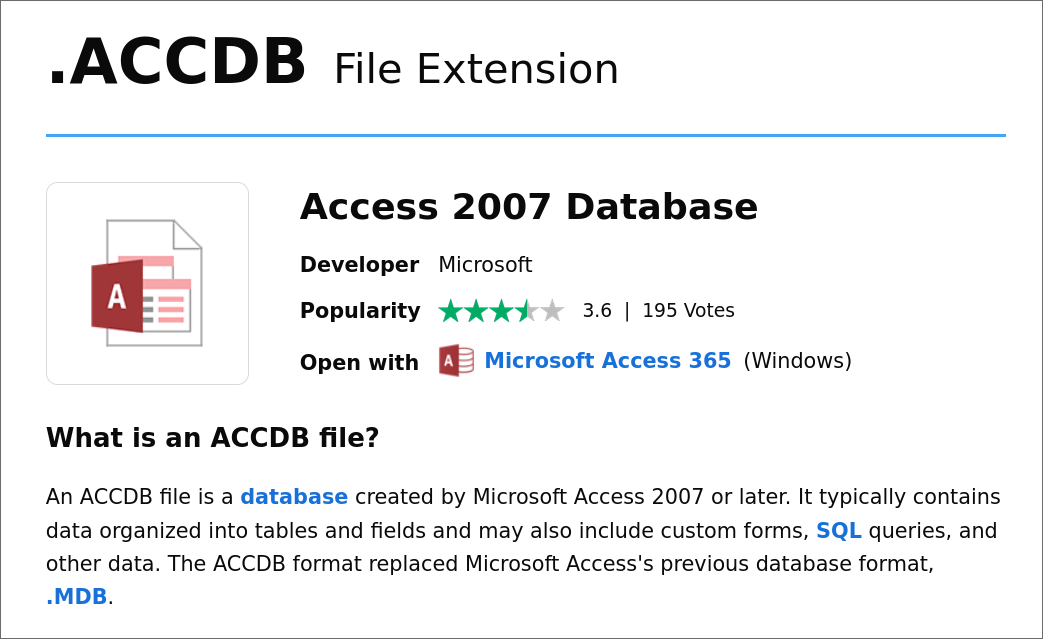This screenshot has height=639, width=1043.
Task: Click the 'File Extension' title text
Action: click(476, 69)
